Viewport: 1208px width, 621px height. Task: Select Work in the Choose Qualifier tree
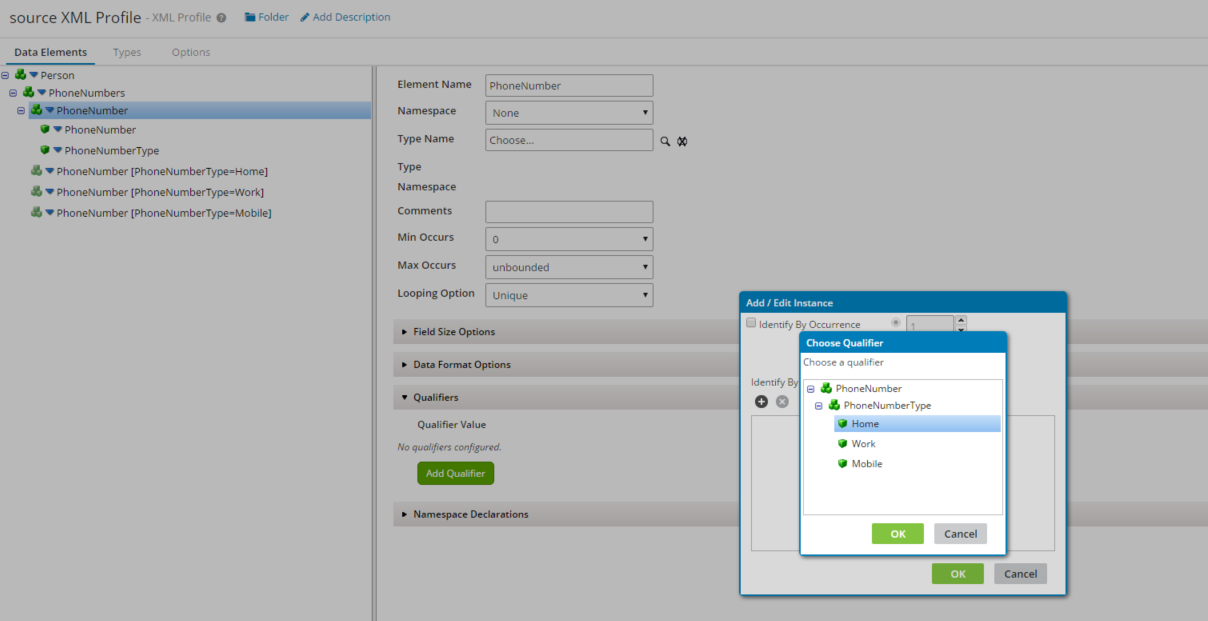[867, 443]
